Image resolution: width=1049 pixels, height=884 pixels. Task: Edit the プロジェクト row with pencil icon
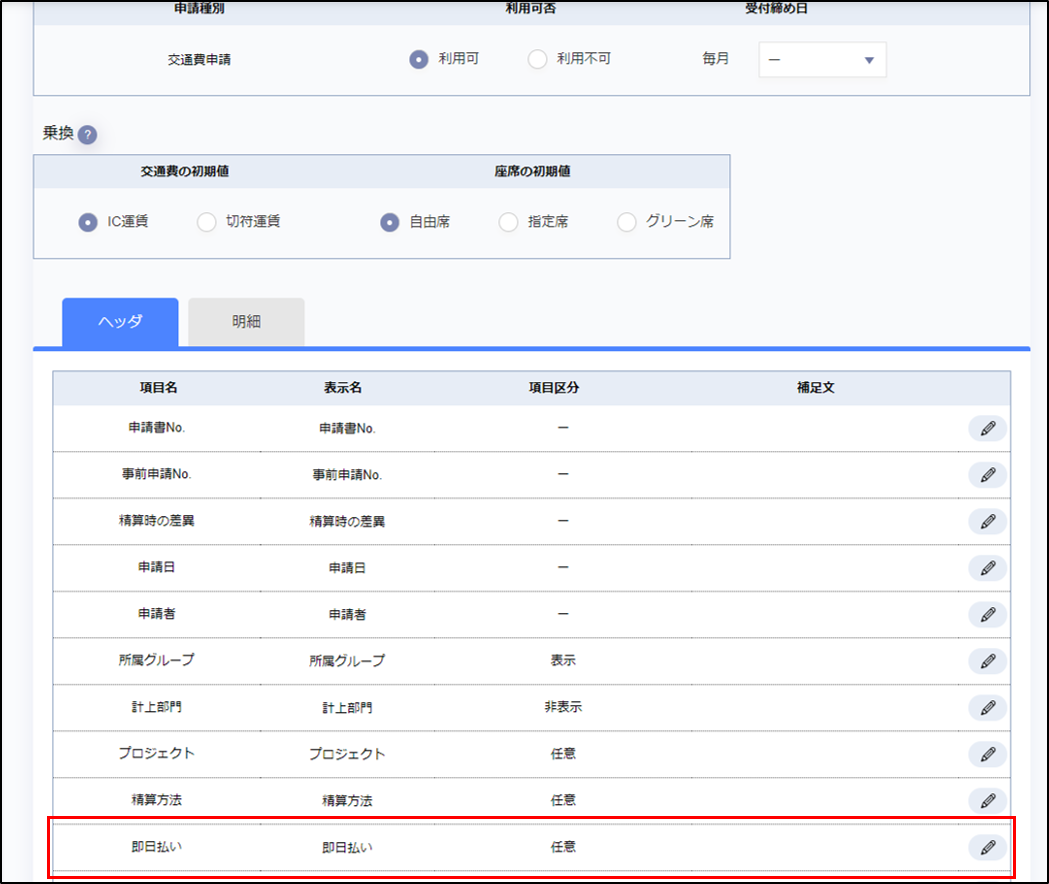click(987, 754)
